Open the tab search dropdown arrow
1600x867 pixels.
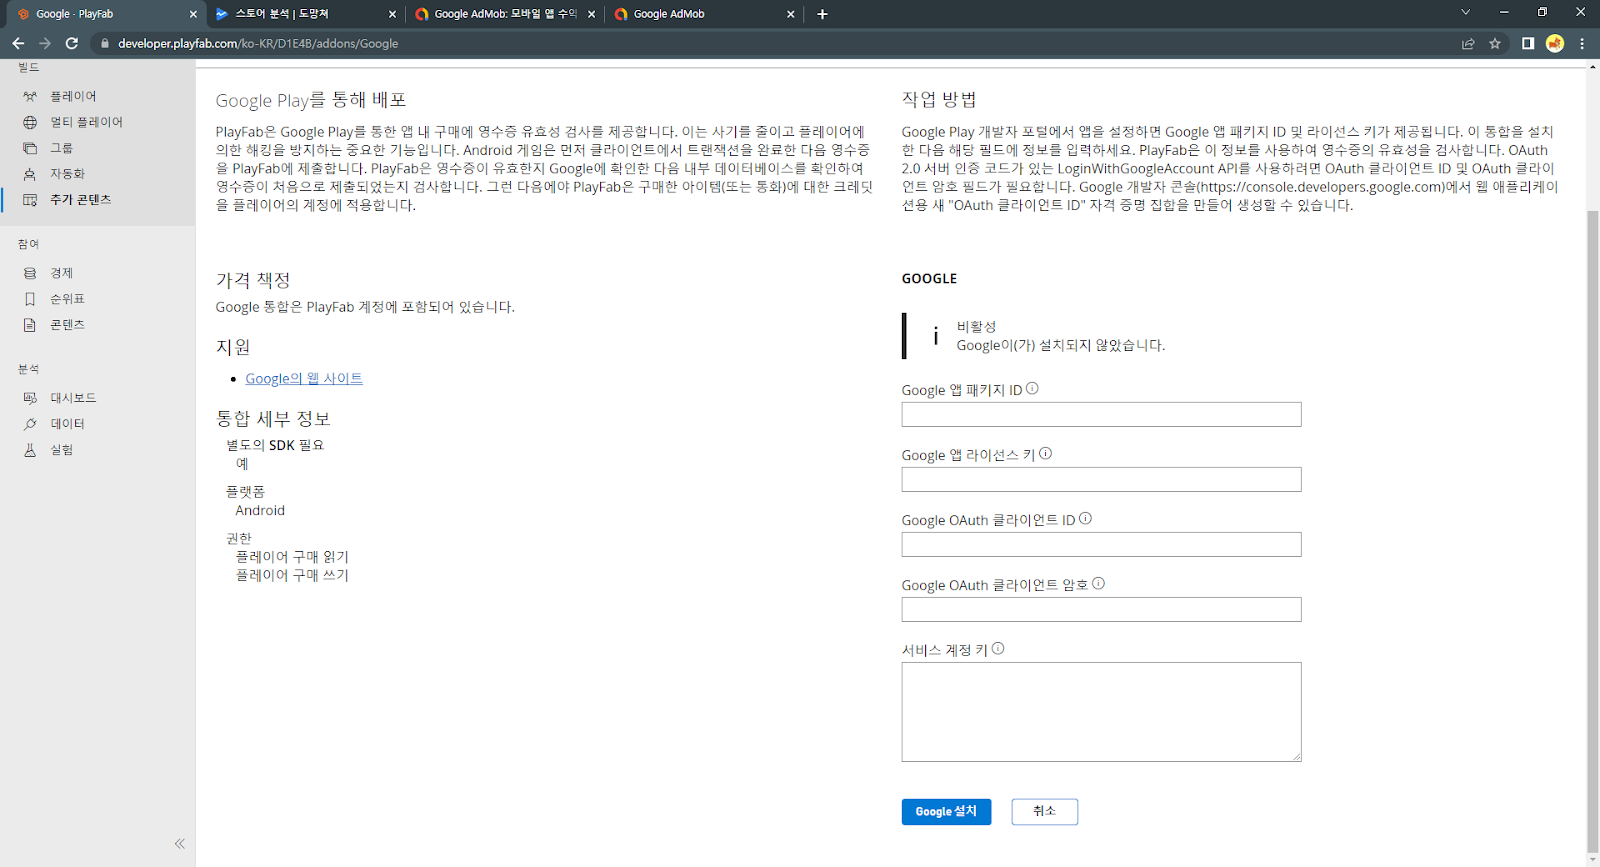coord(1465,13)
